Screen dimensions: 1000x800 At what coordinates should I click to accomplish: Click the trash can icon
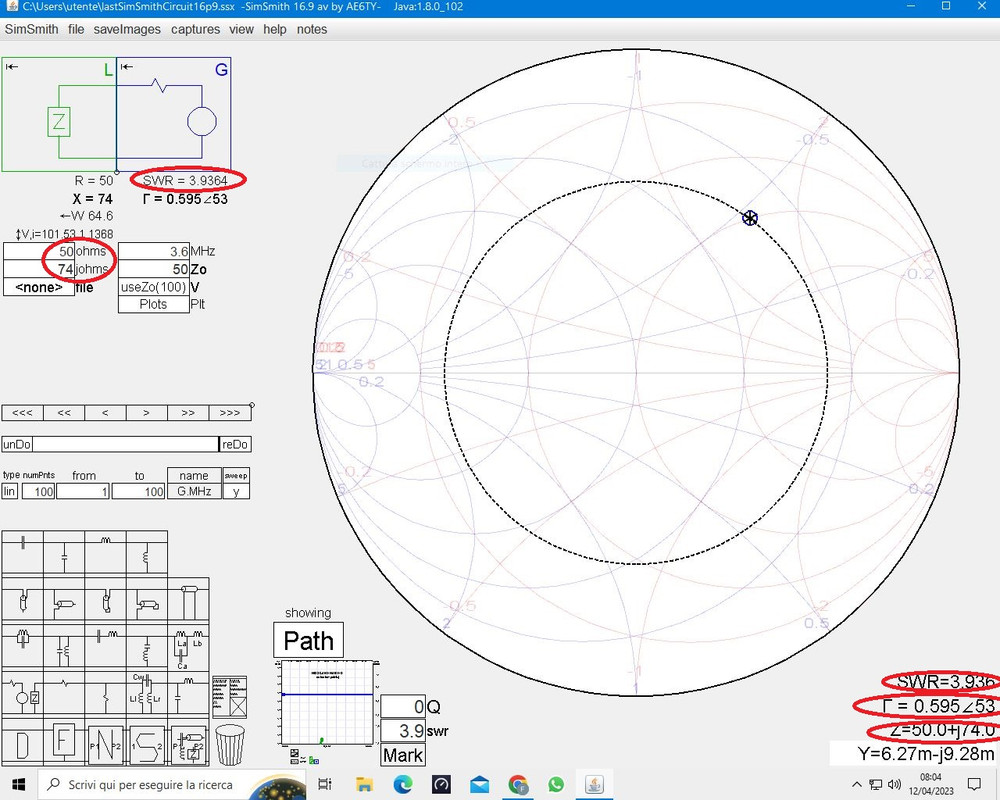230,744
